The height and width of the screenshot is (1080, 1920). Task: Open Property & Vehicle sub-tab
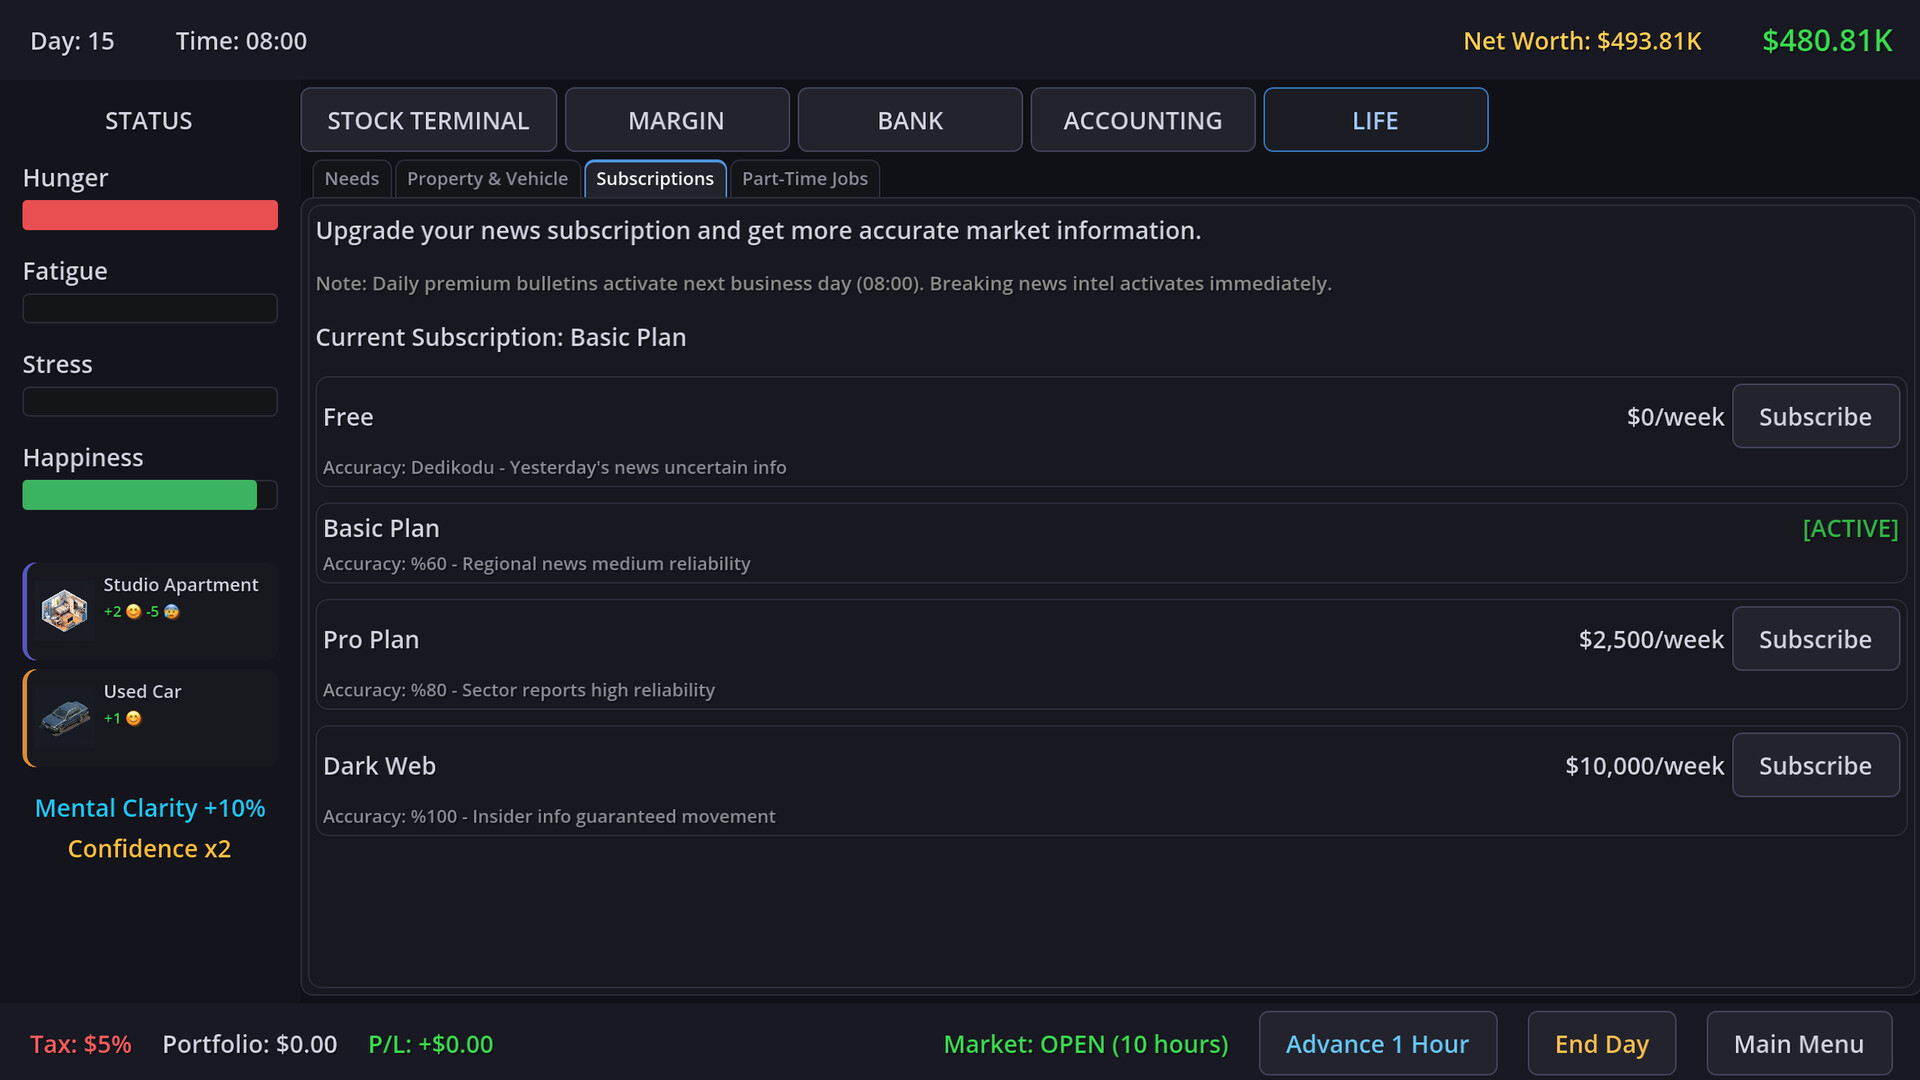[487, 179]
